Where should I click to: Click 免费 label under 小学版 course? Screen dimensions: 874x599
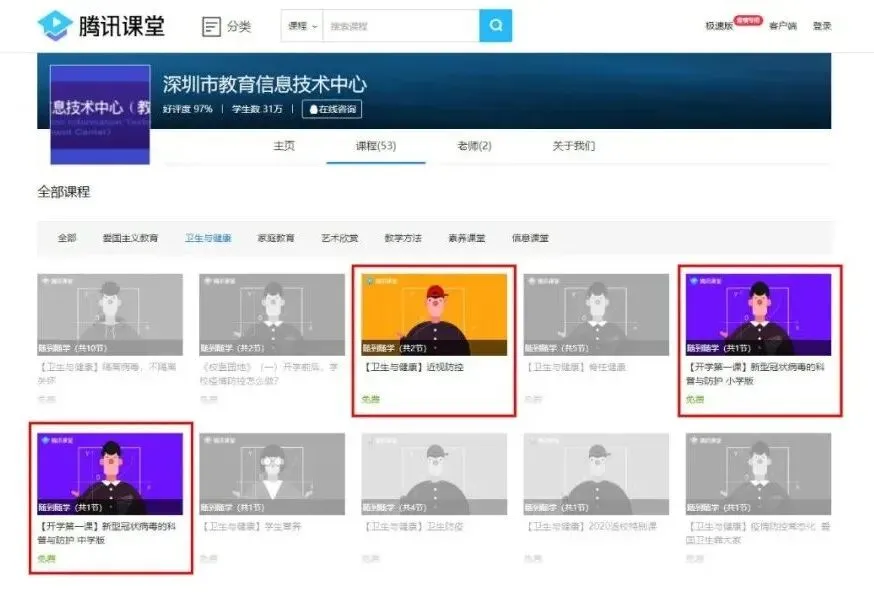tap(695, 400)
